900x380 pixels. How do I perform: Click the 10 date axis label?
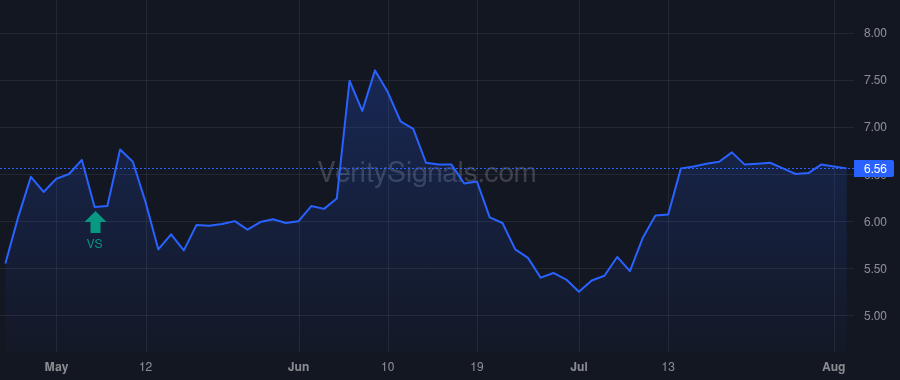pyautogui.click(x=389, y=367)
